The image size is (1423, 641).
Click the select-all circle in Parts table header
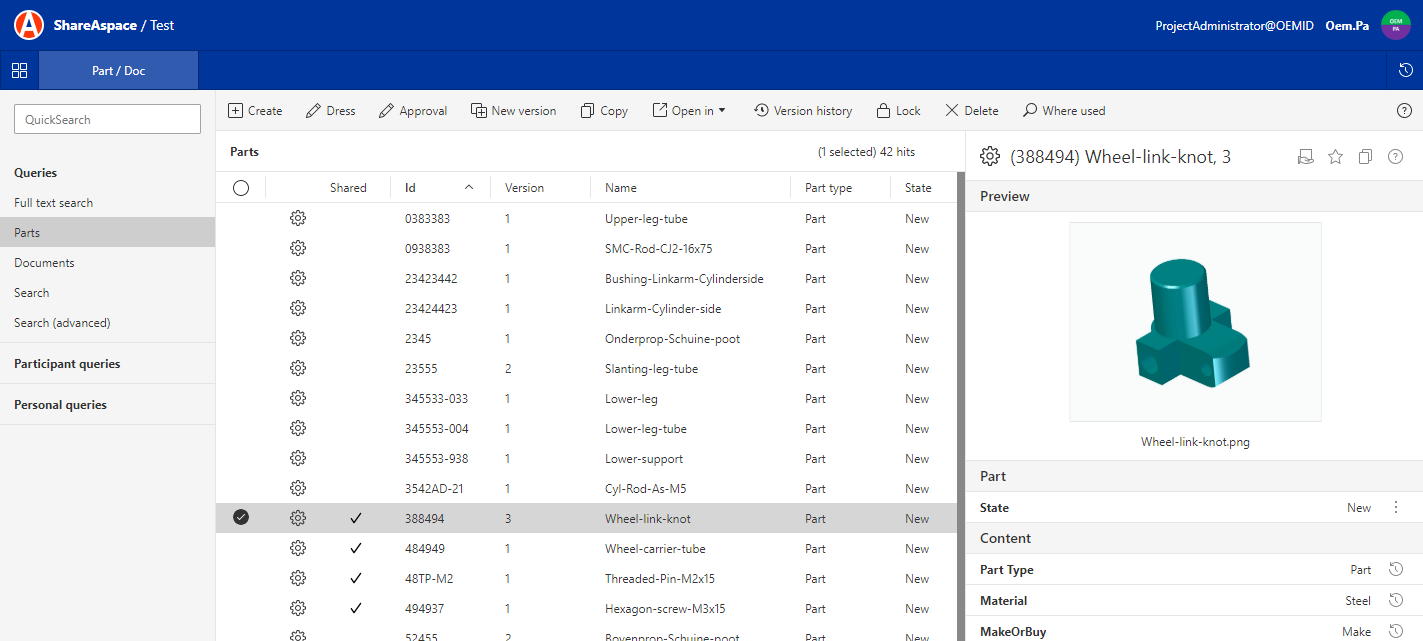[x=240, y=187]
